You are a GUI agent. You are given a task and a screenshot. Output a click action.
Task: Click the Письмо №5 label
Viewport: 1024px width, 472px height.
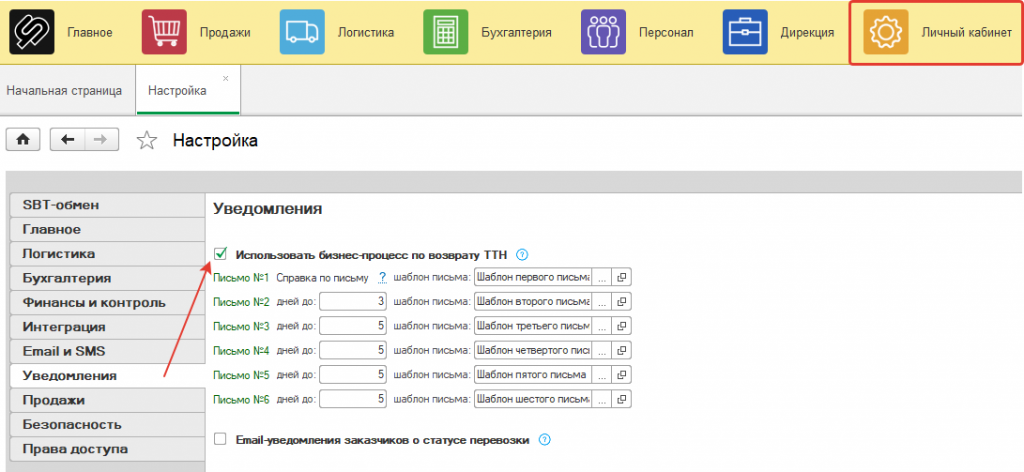click(x=242, y=375)
